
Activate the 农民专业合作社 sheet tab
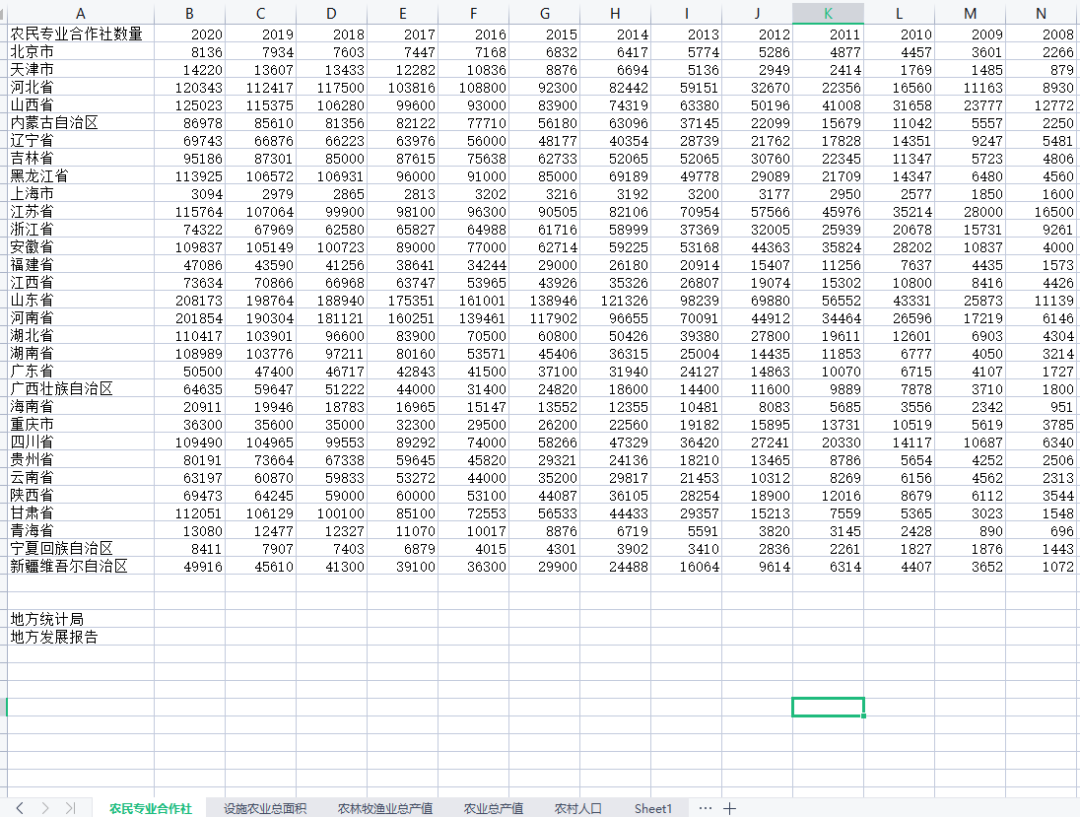150,808
